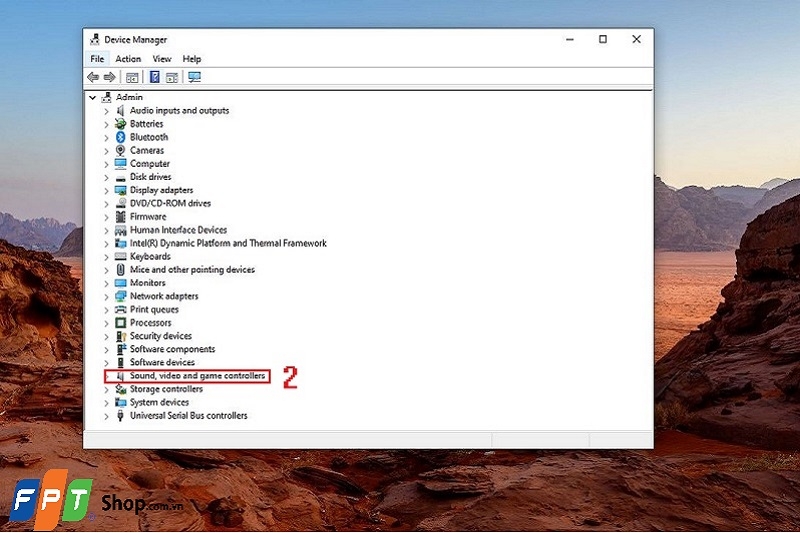This screenshot has height=533, width=800.
Task: Click the Properties pane toolbar icon
Action: (172, 78)
